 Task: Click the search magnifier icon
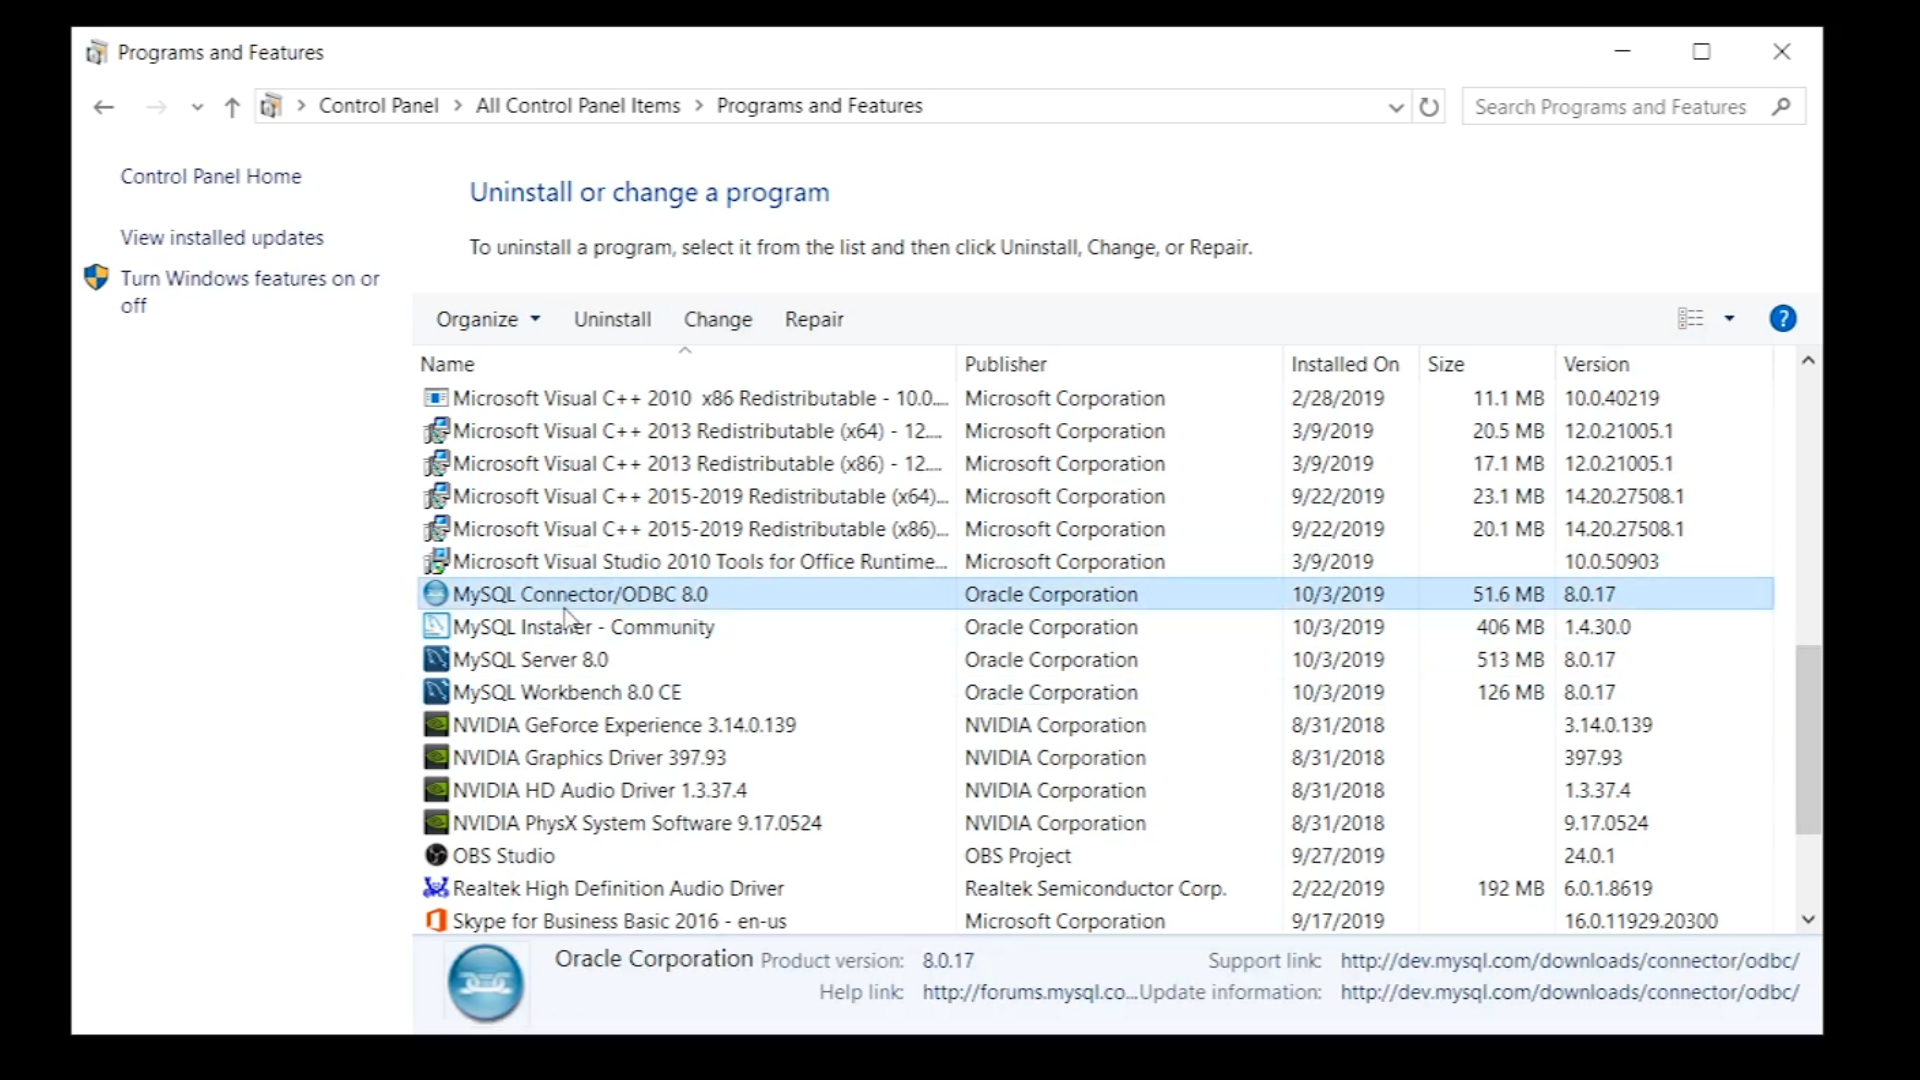point(1781,107)
